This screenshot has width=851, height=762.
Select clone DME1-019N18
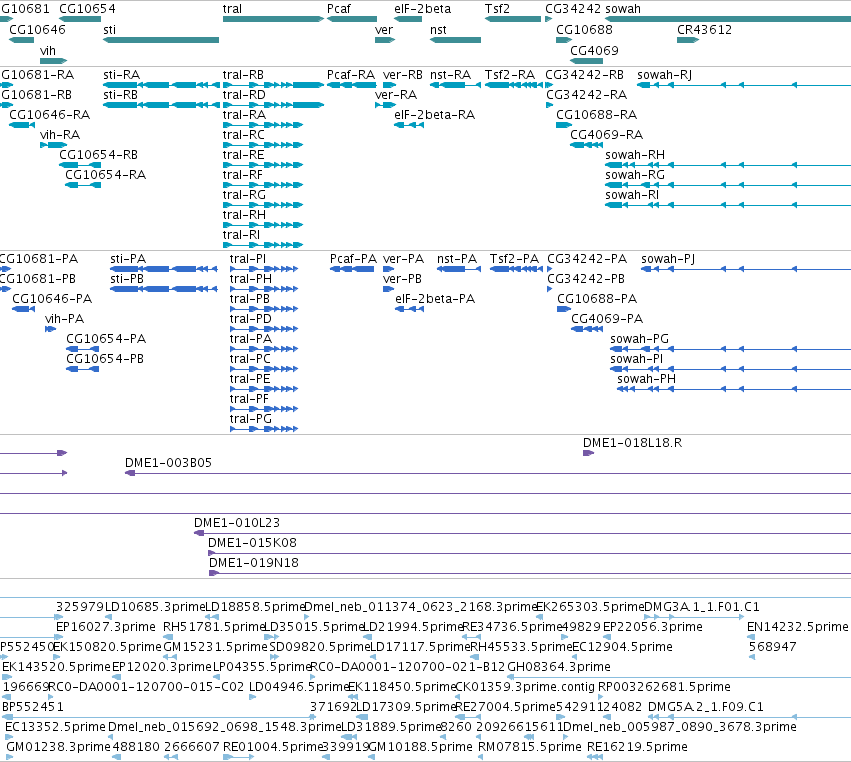pos(530,574)
